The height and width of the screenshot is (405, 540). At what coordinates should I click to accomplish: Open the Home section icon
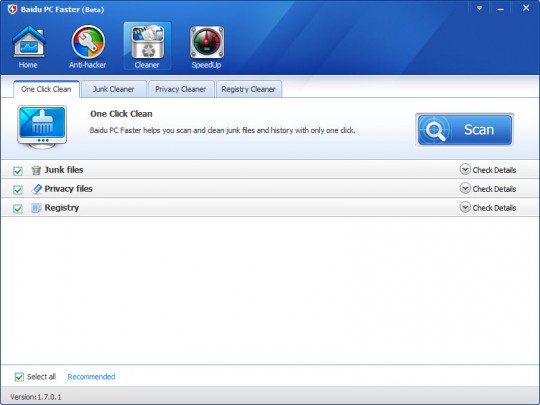click(29, 41)
